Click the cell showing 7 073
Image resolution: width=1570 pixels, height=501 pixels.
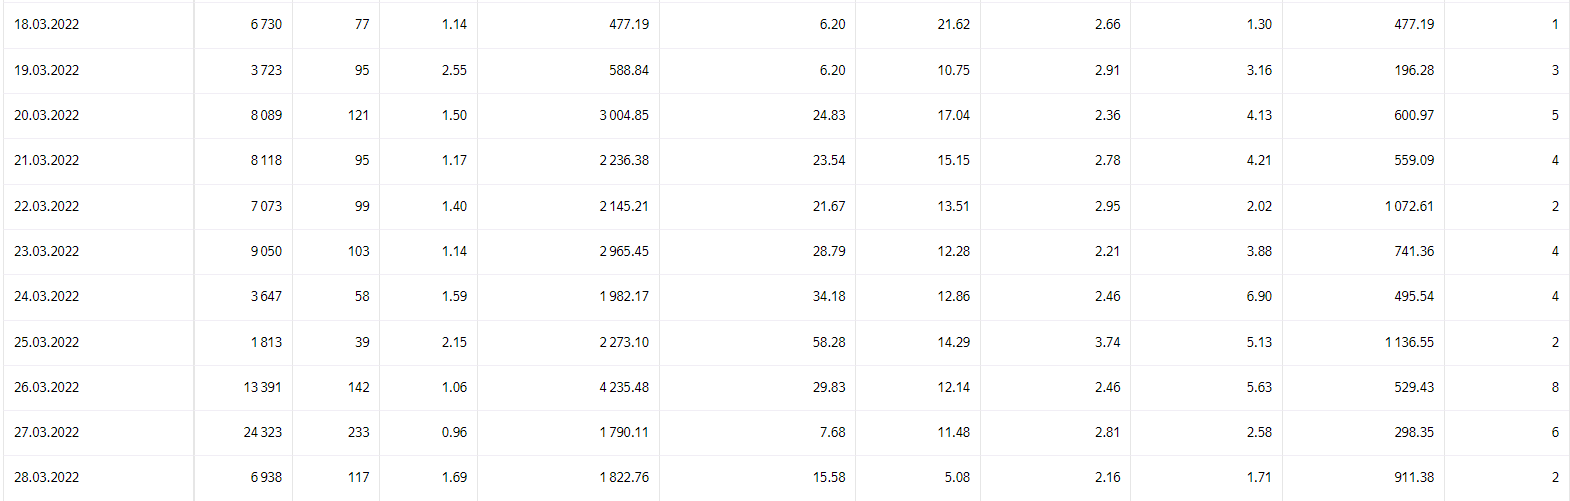click(266, 206)
